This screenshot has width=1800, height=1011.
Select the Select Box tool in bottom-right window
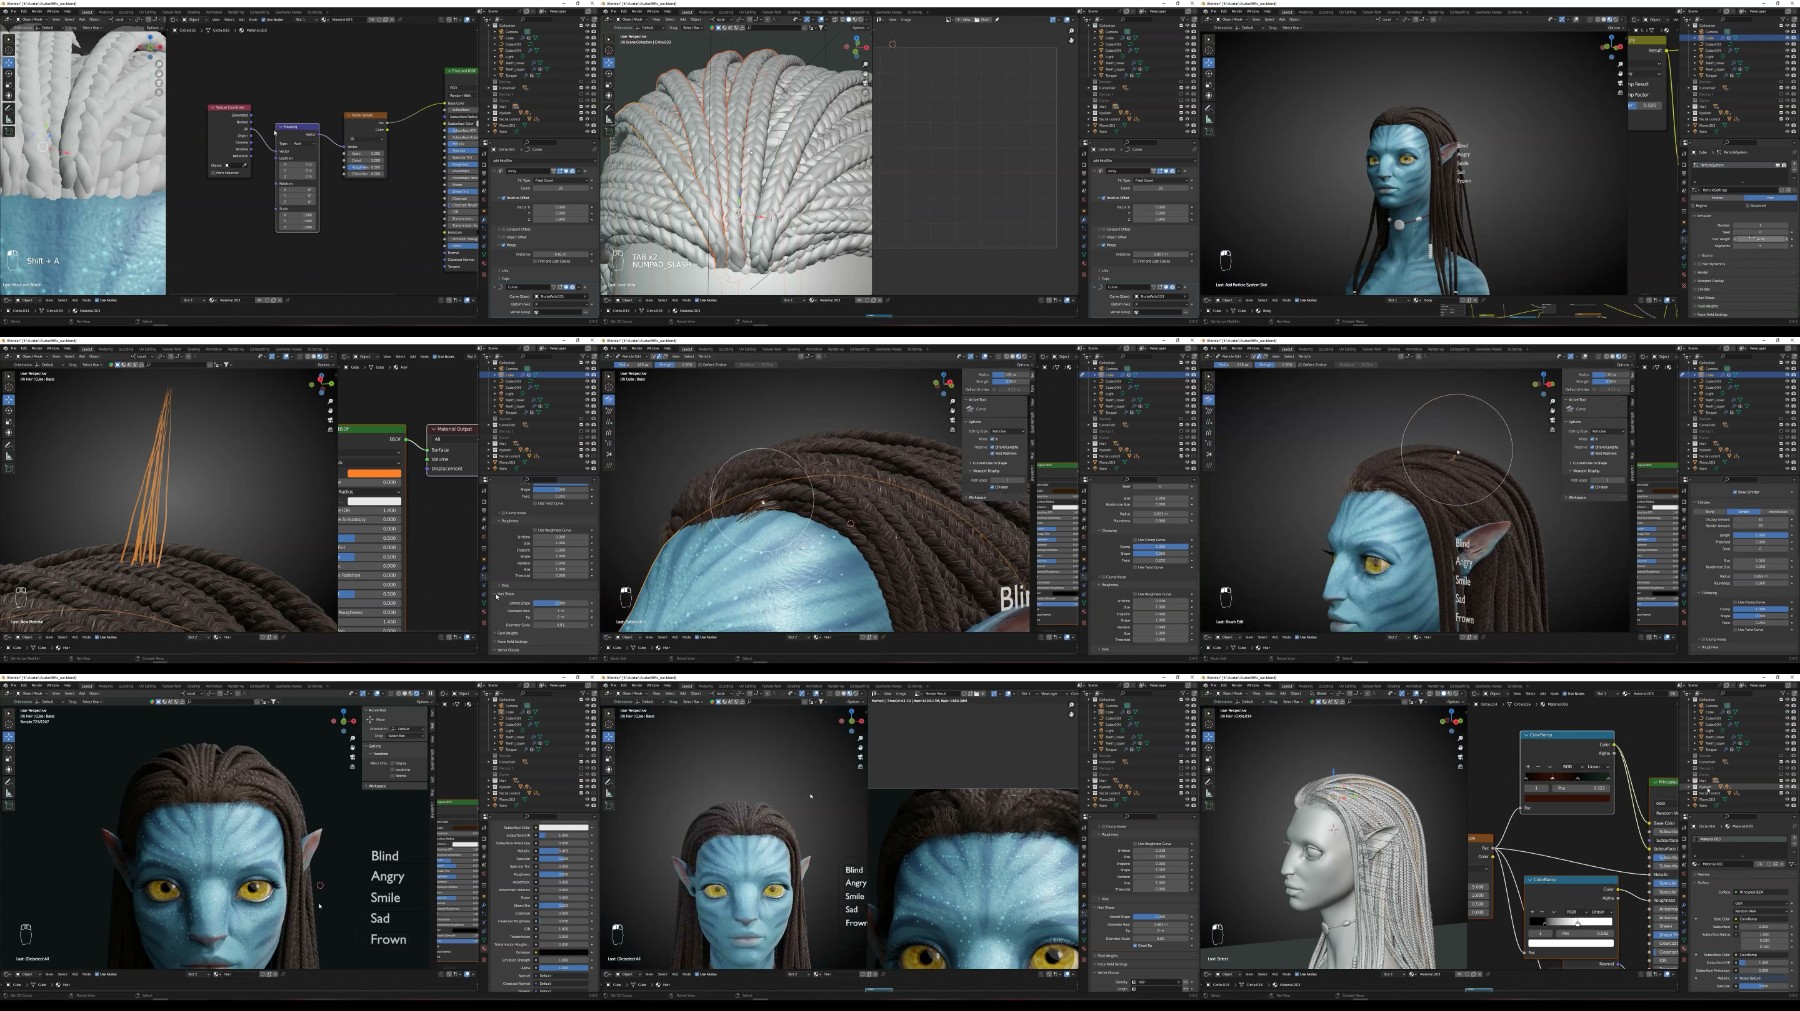pos(1209,715)
